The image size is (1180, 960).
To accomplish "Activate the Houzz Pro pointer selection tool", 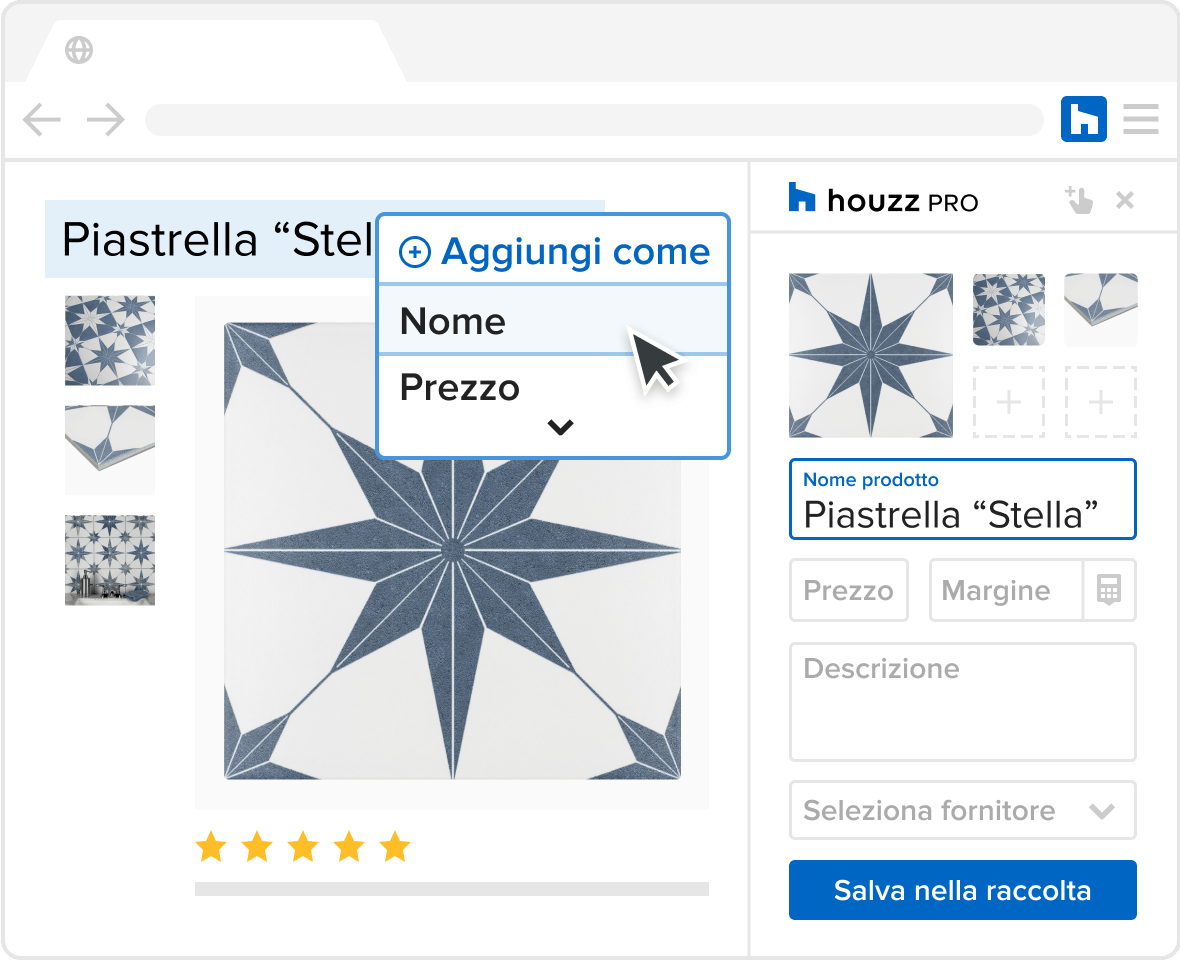I will coord(1078,200).
